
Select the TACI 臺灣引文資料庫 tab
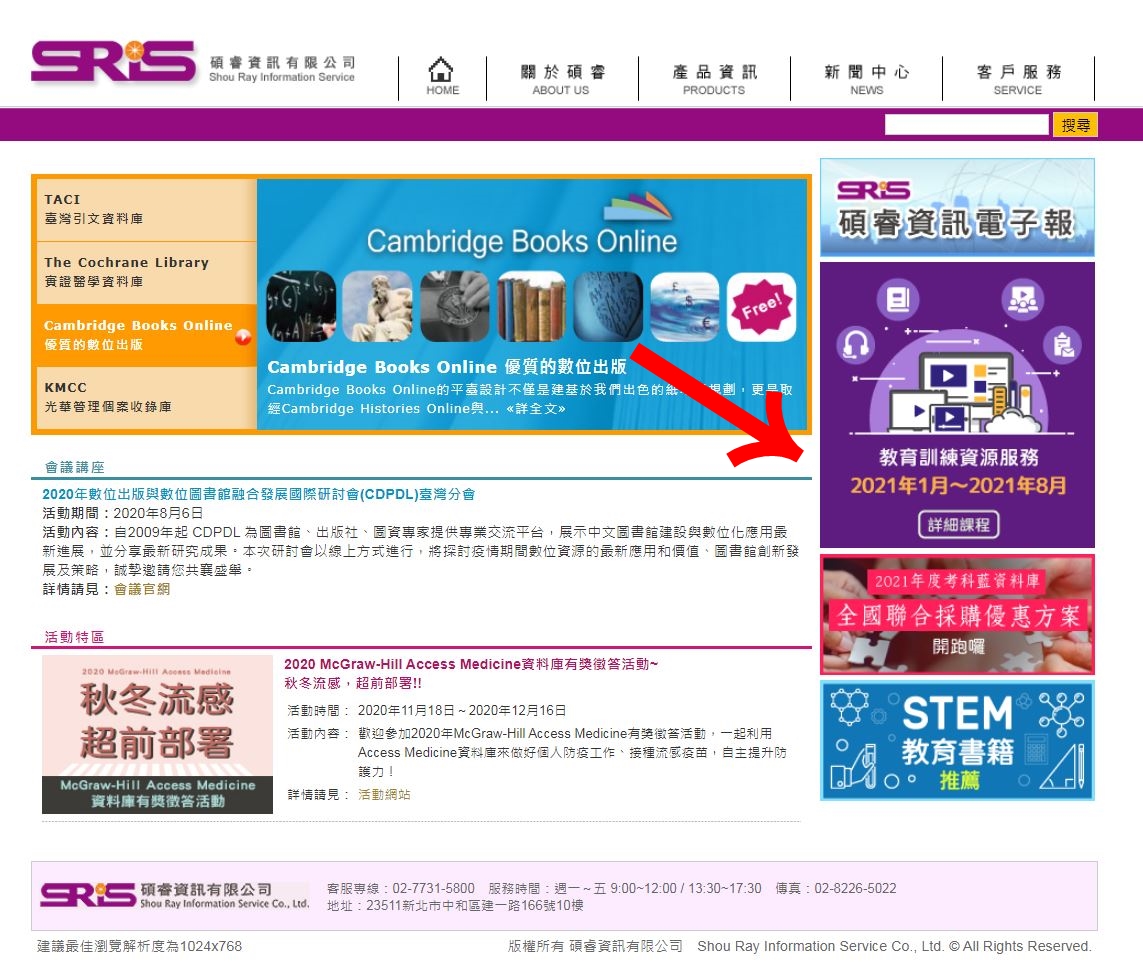(146, 209)
